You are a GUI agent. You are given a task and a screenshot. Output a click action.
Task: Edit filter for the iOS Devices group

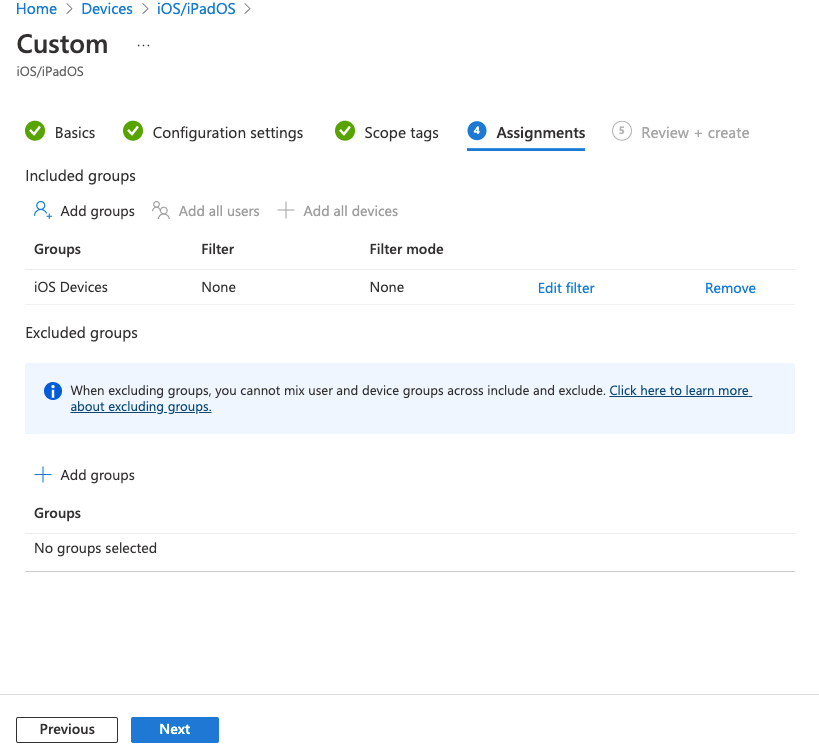point(566,288)
